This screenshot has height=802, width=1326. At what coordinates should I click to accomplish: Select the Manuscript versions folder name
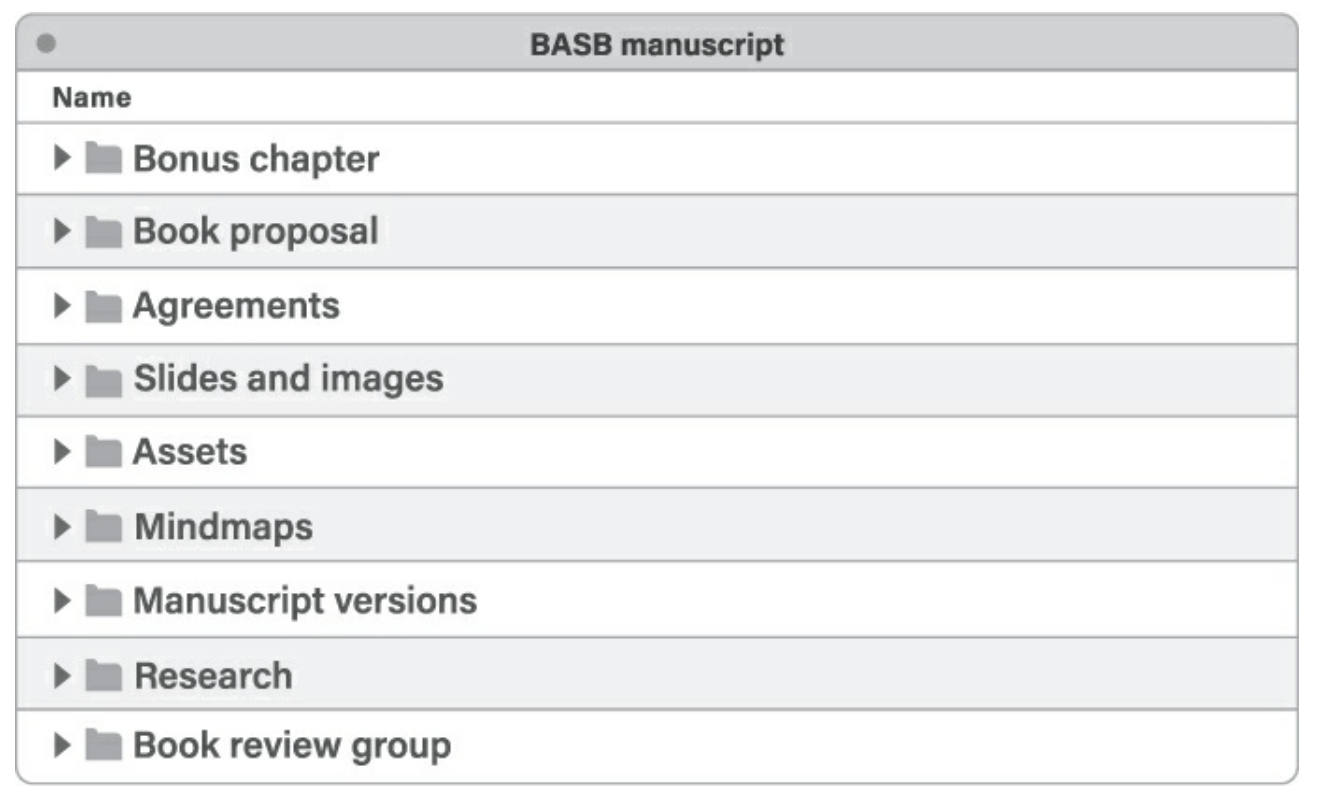point(305,601)
